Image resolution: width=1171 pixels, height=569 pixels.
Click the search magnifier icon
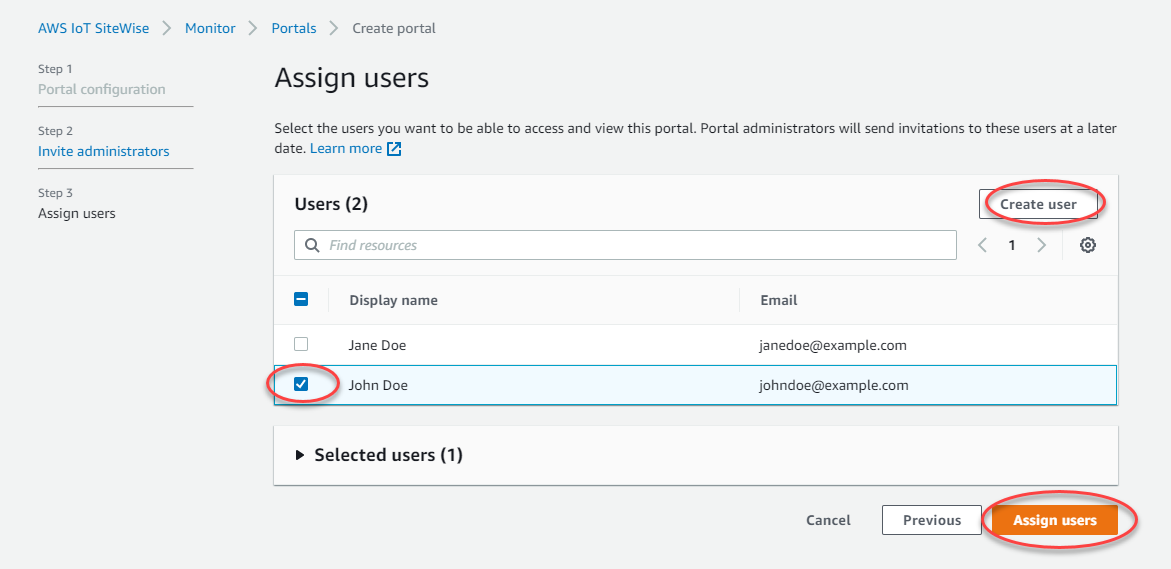[x=312, y=246]
